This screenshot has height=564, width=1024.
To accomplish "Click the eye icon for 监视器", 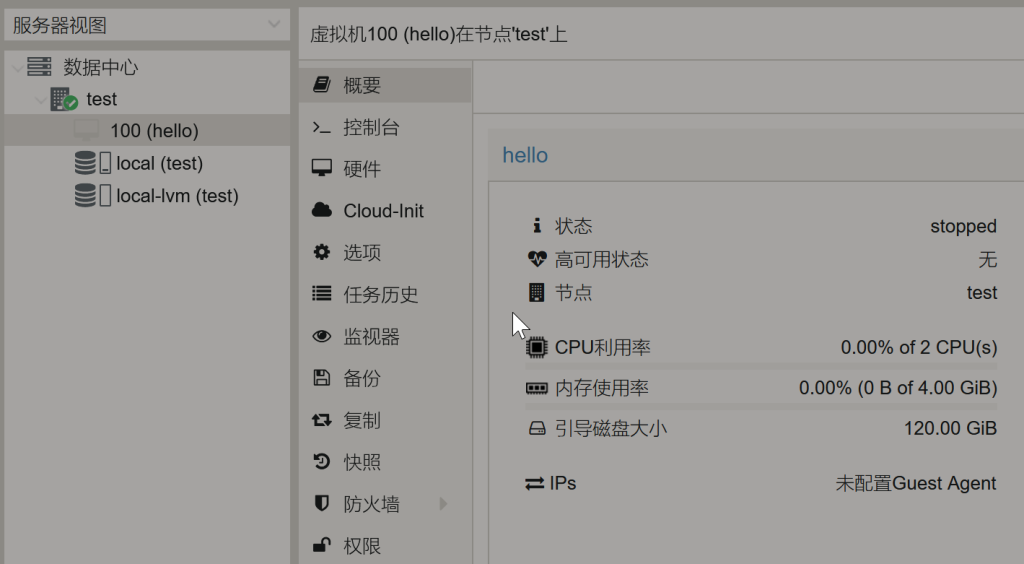I will pyautogui.click(x=321, y=337).
